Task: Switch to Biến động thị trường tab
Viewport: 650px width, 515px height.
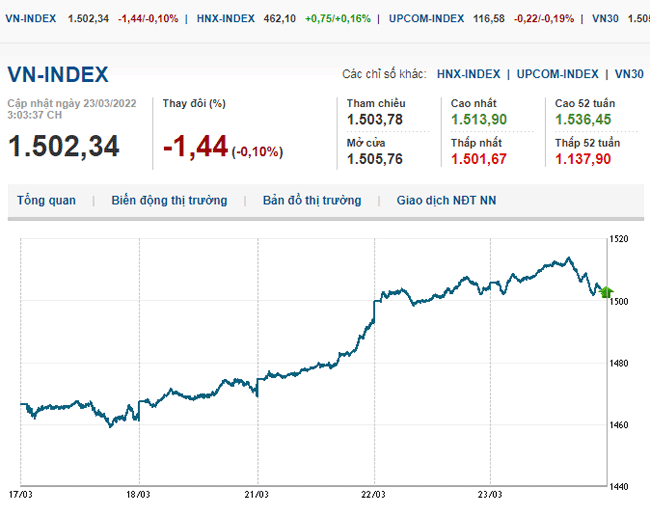Action: (x=169, y=200)
